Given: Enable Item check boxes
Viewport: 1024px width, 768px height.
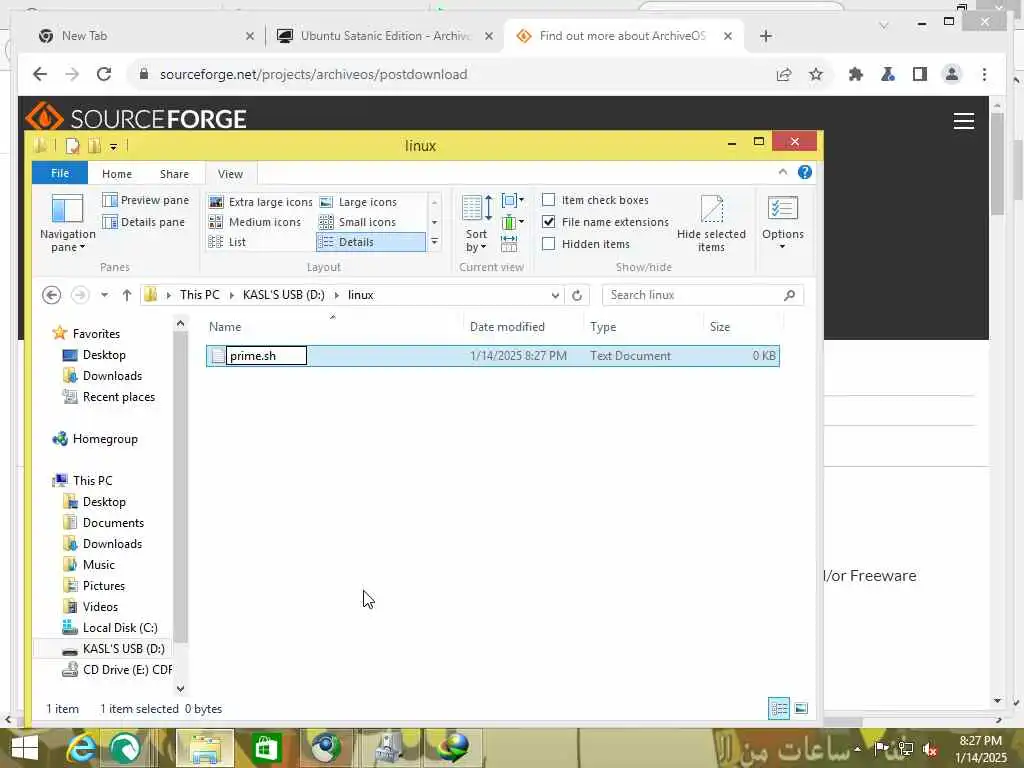Looking at the screenshot, I should click(549, 200).
